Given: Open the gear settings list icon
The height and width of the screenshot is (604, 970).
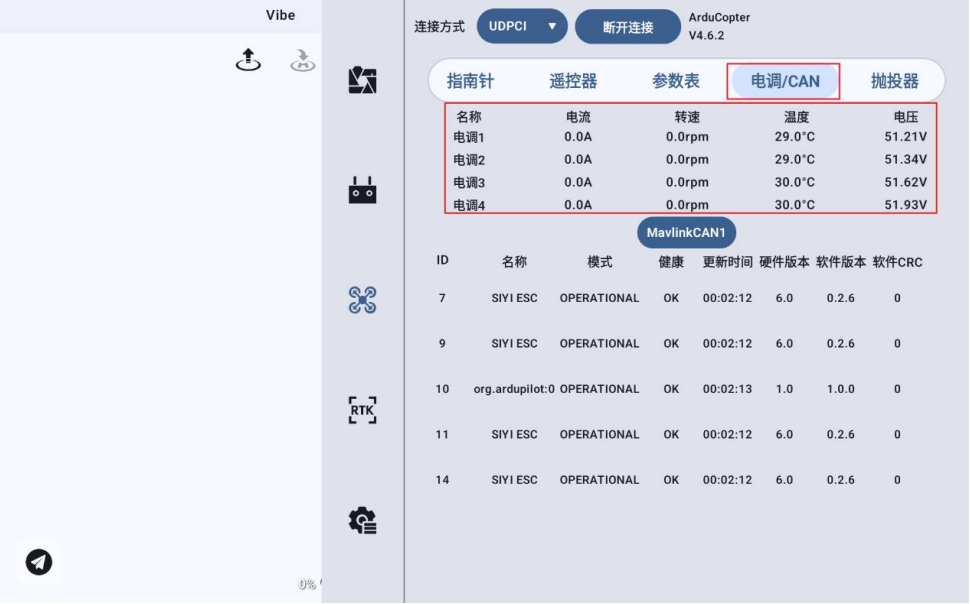Looking at the screenshot, I should tap(362, 520).
